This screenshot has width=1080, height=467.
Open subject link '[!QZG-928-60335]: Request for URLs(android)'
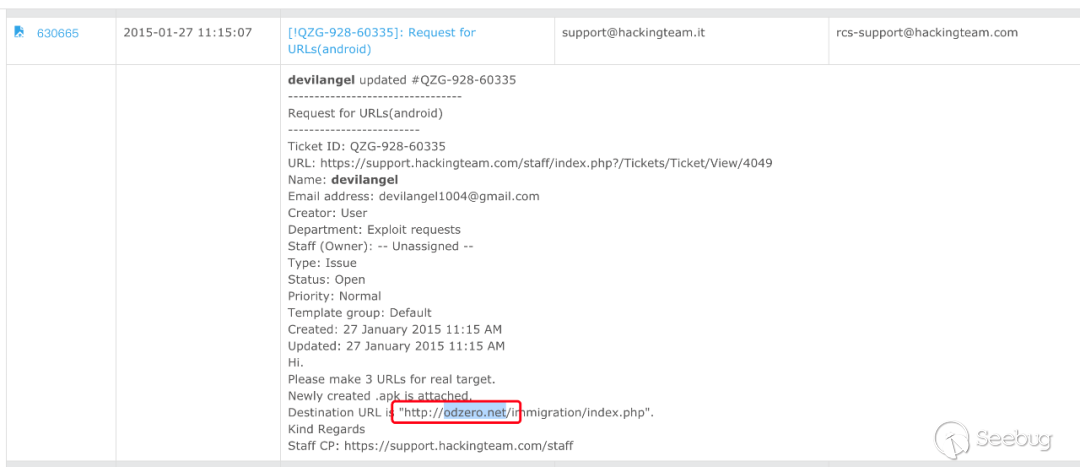(x=382, y=41)
